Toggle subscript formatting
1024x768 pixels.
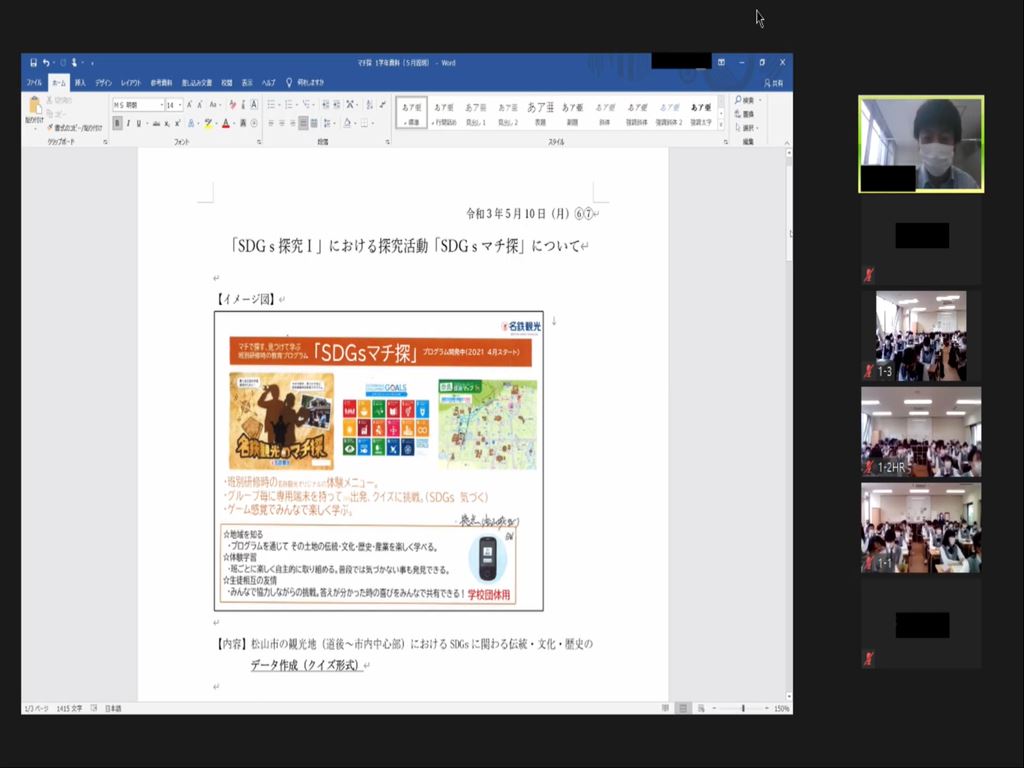pyautogui.click(x=167, y=123)
